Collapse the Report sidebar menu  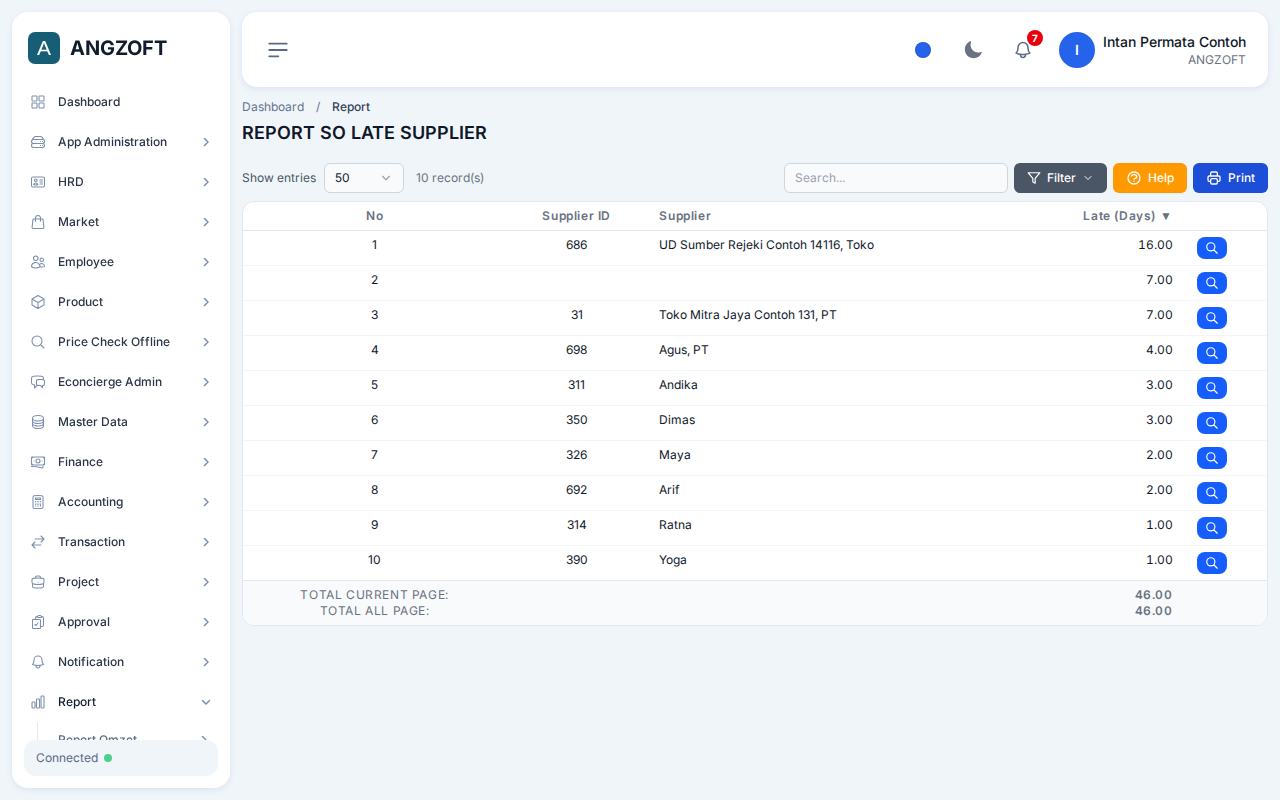pyautogui.click(x=121, y=702)
